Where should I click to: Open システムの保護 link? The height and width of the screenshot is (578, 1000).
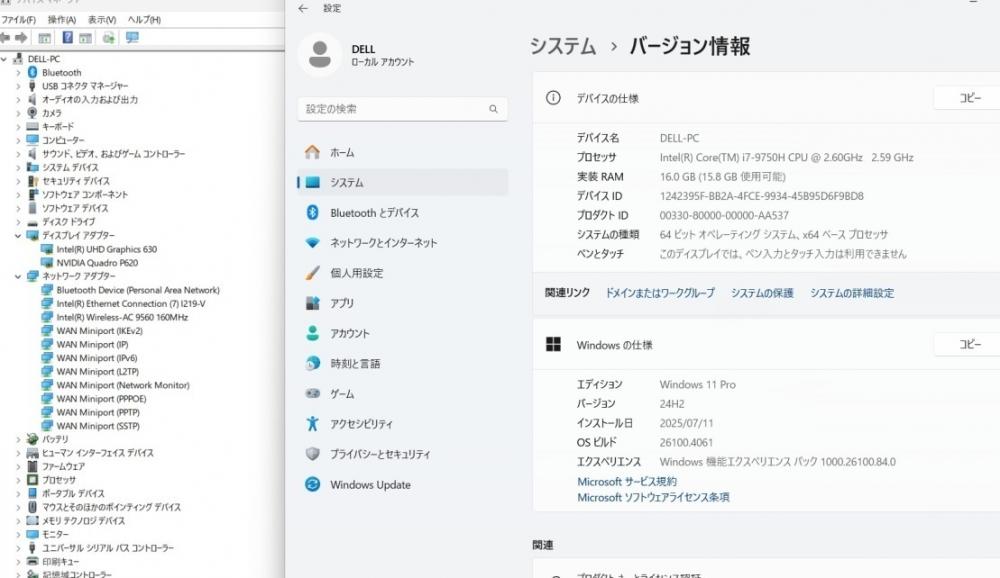(x=761, y=293)
